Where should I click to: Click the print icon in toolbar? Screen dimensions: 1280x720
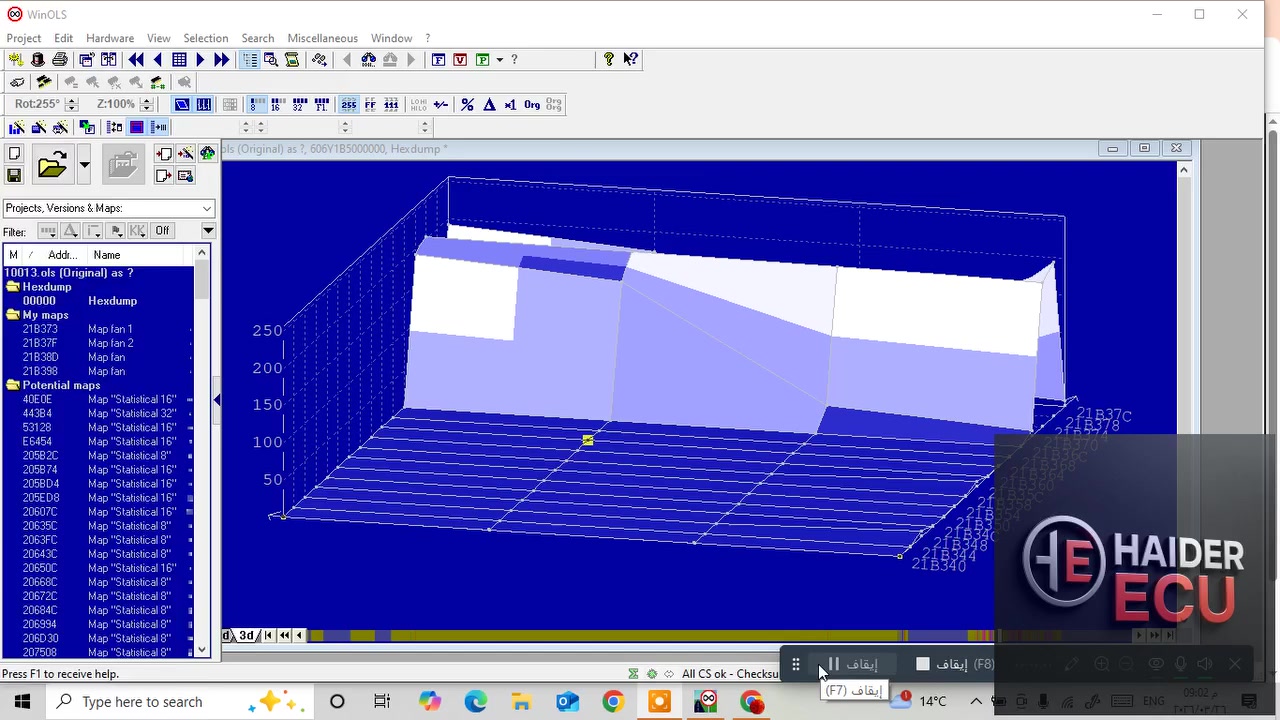click(x=60, y=60)
